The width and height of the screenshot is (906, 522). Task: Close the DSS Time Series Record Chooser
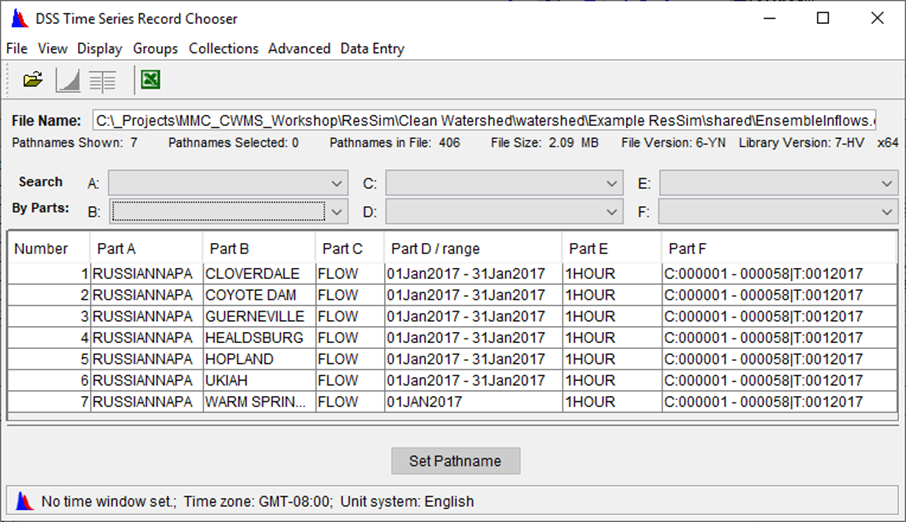tap(877, 18)
